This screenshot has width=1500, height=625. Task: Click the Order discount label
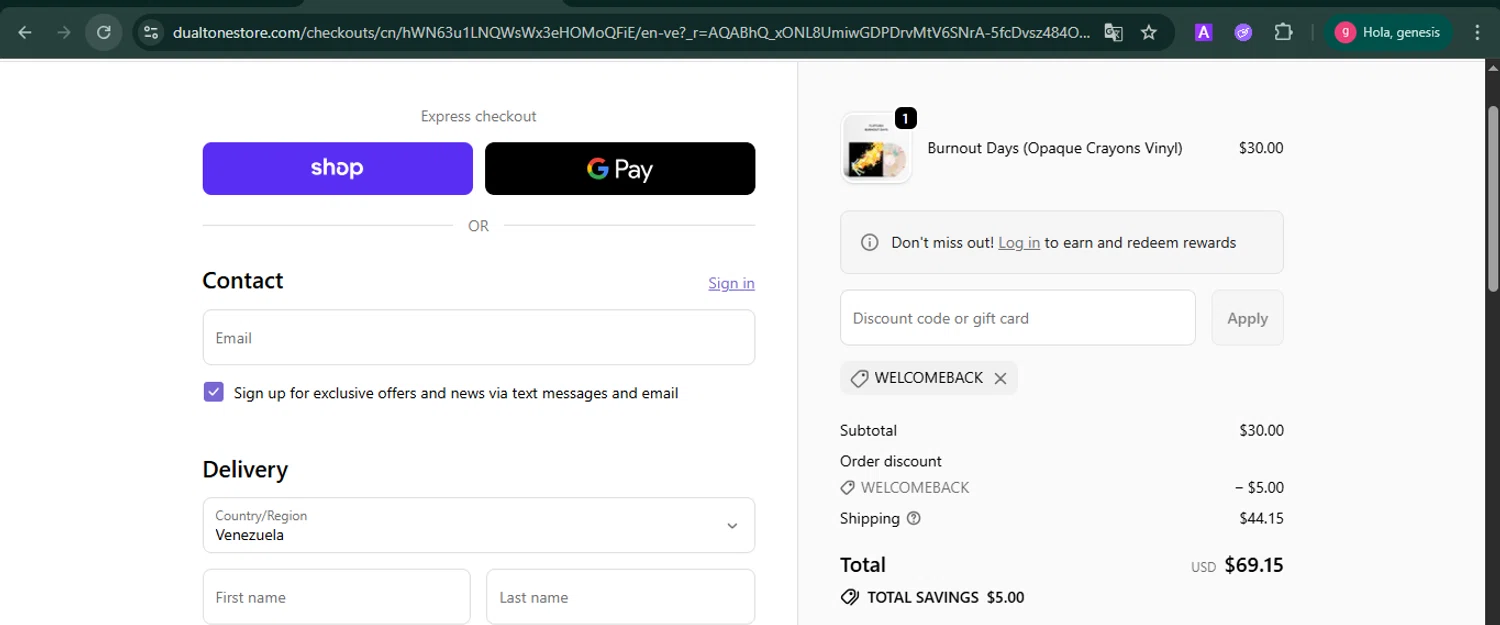[891, 461]
